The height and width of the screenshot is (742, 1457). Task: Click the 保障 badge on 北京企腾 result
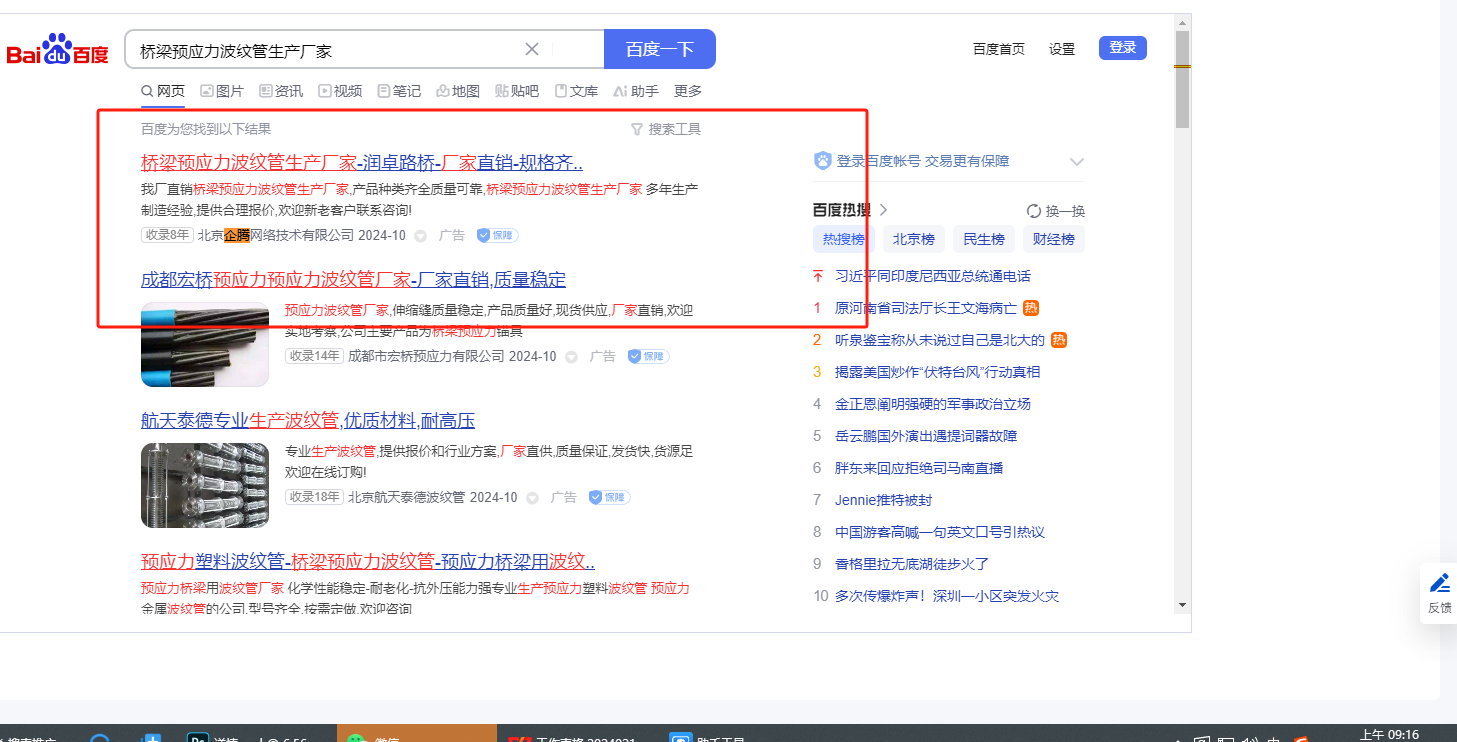[497, 236]
